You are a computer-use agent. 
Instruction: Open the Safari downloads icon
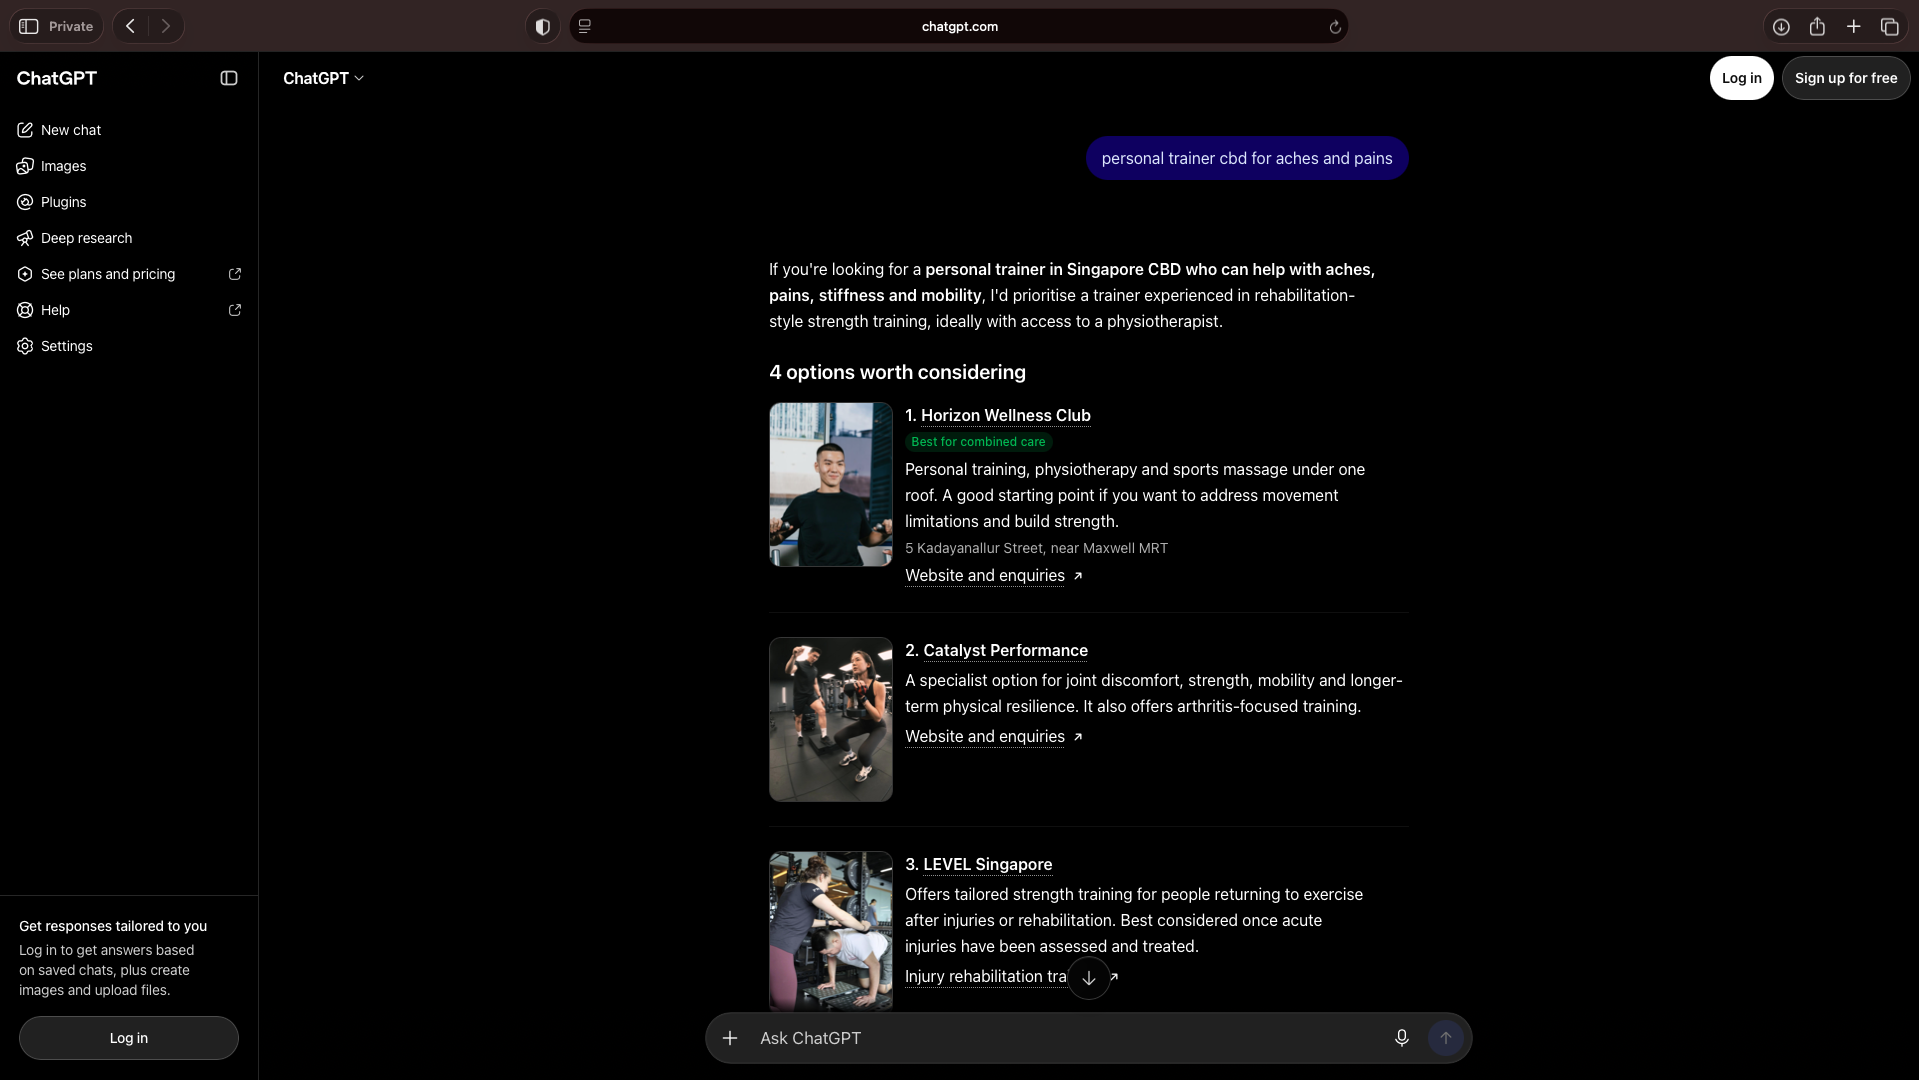click(1781, 27)
